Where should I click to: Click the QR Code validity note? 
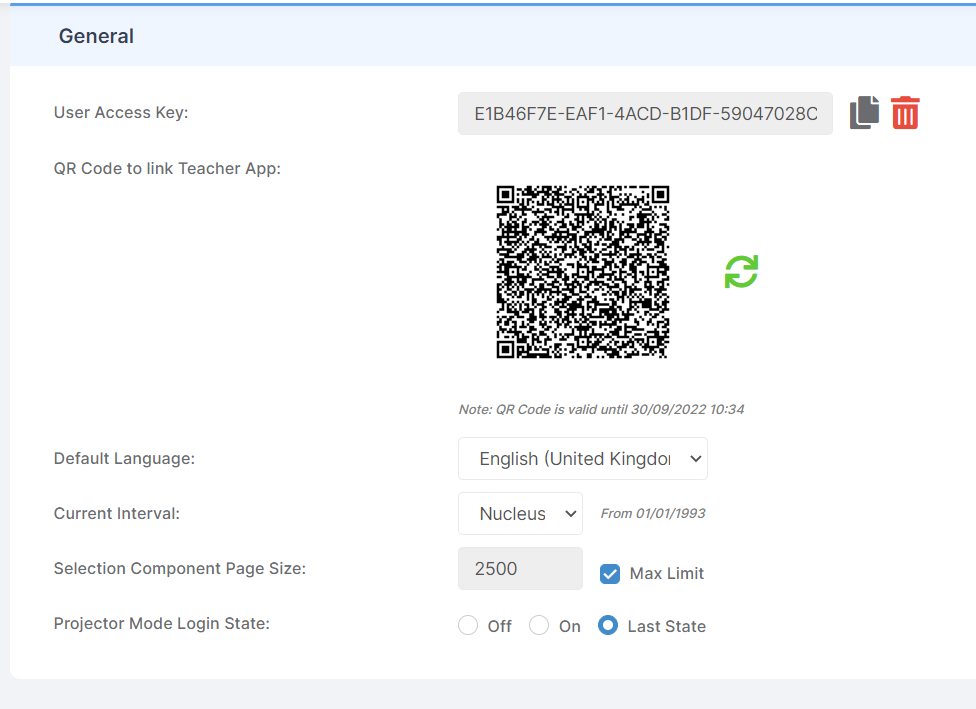tap(601, 410)
